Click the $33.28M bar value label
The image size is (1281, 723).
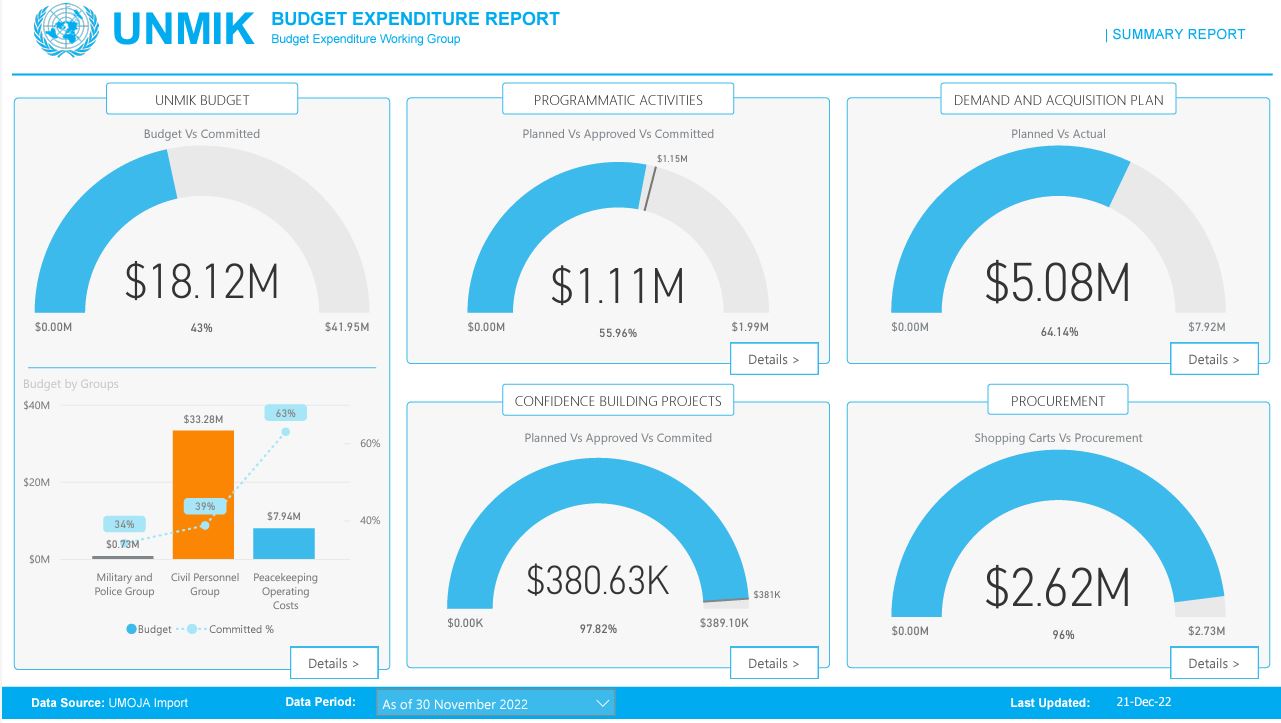click(x=203, y=419)
